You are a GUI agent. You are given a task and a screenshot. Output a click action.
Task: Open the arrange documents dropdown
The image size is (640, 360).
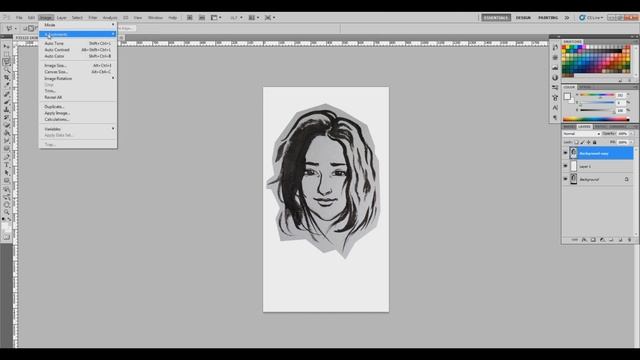click(x=254, y=18)
